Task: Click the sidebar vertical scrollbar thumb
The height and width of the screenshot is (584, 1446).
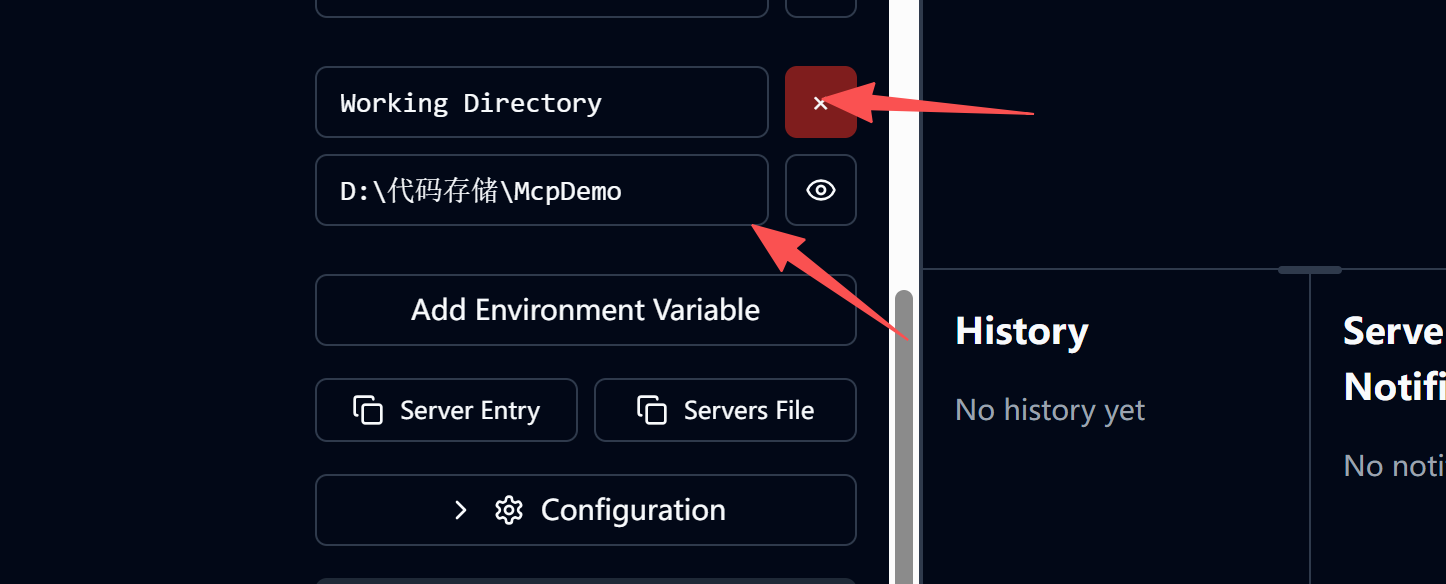Action: (x=904, y=437)
